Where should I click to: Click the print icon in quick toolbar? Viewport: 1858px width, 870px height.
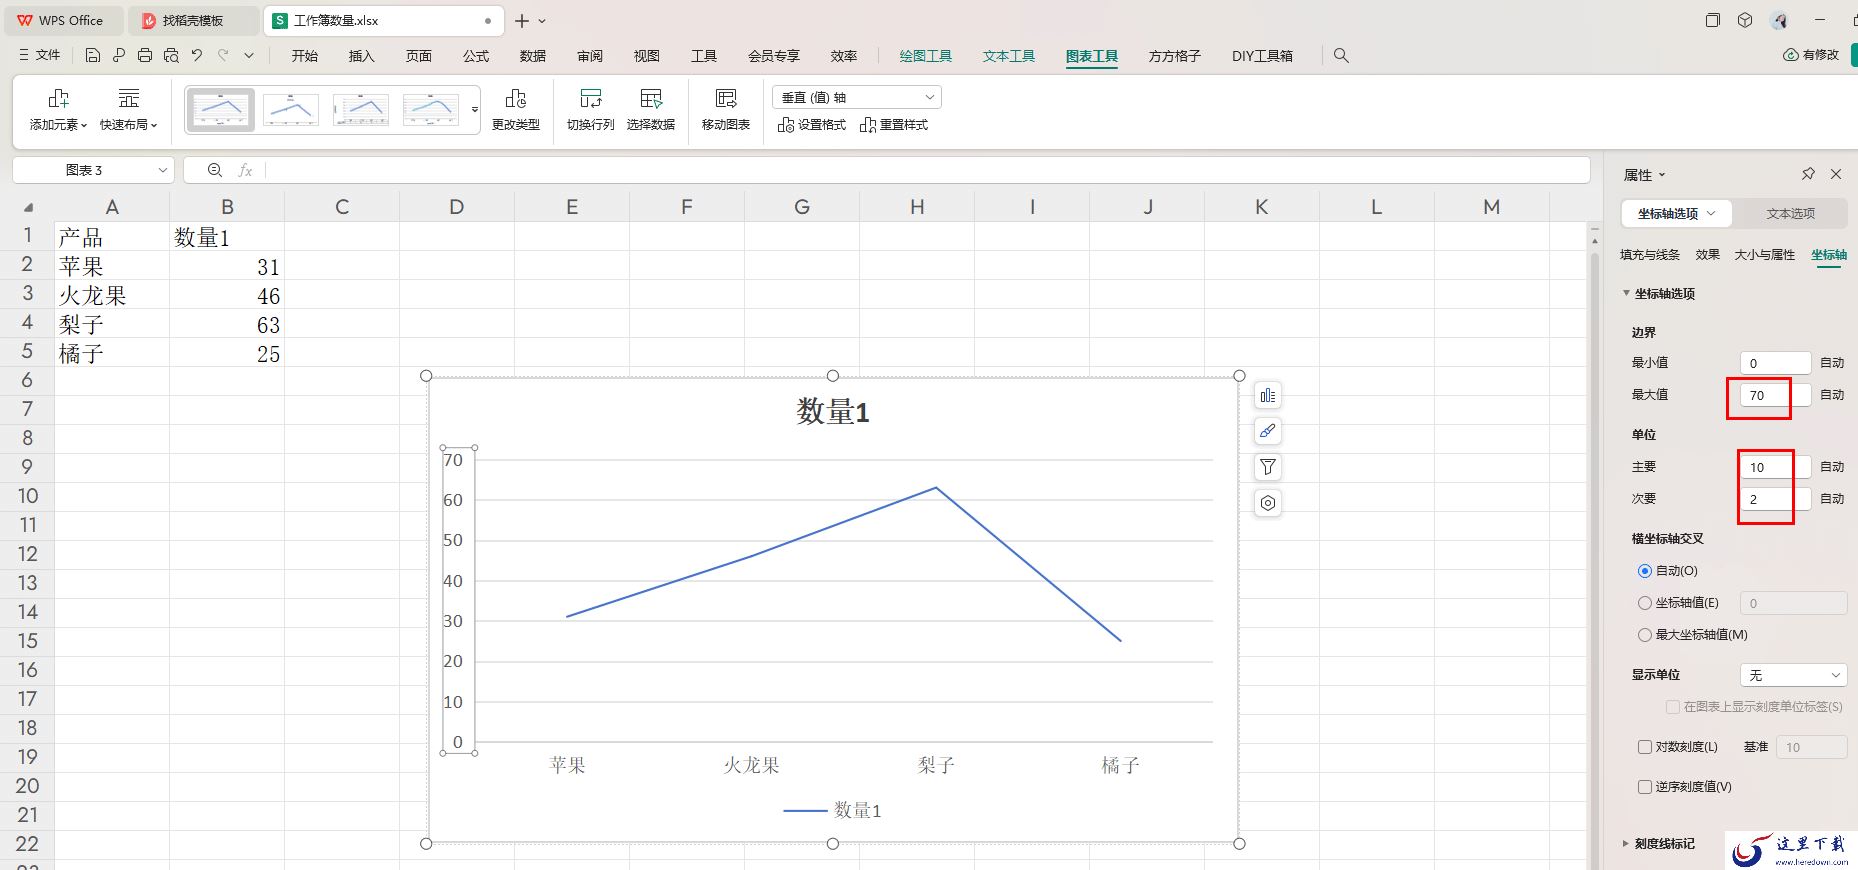point(145,56)
